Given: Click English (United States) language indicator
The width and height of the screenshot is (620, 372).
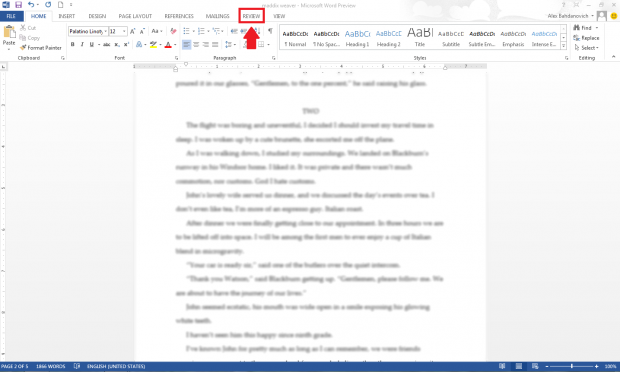Looking at the screenshot, I should pyautogui.click(x=116, y=366).
